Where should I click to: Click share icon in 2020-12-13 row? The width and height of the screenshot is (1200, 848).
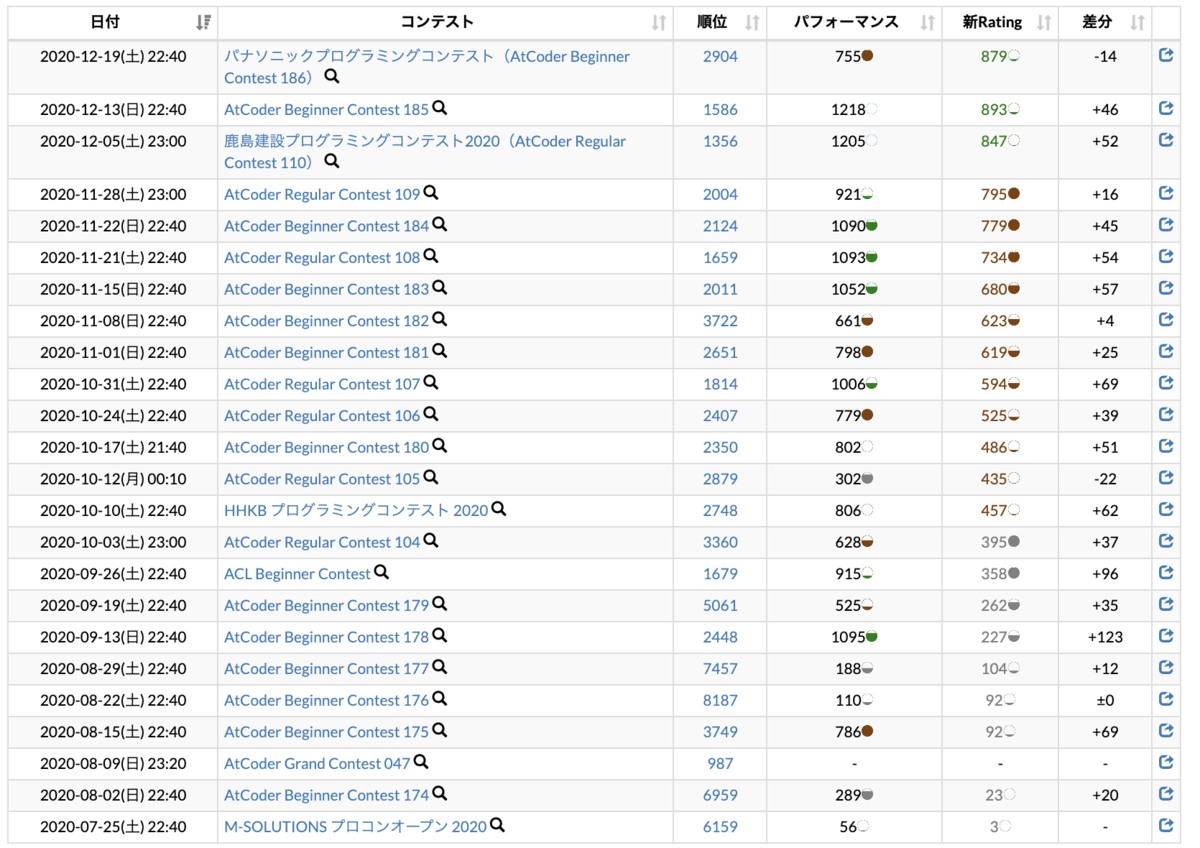click(x=1165, y=108)
